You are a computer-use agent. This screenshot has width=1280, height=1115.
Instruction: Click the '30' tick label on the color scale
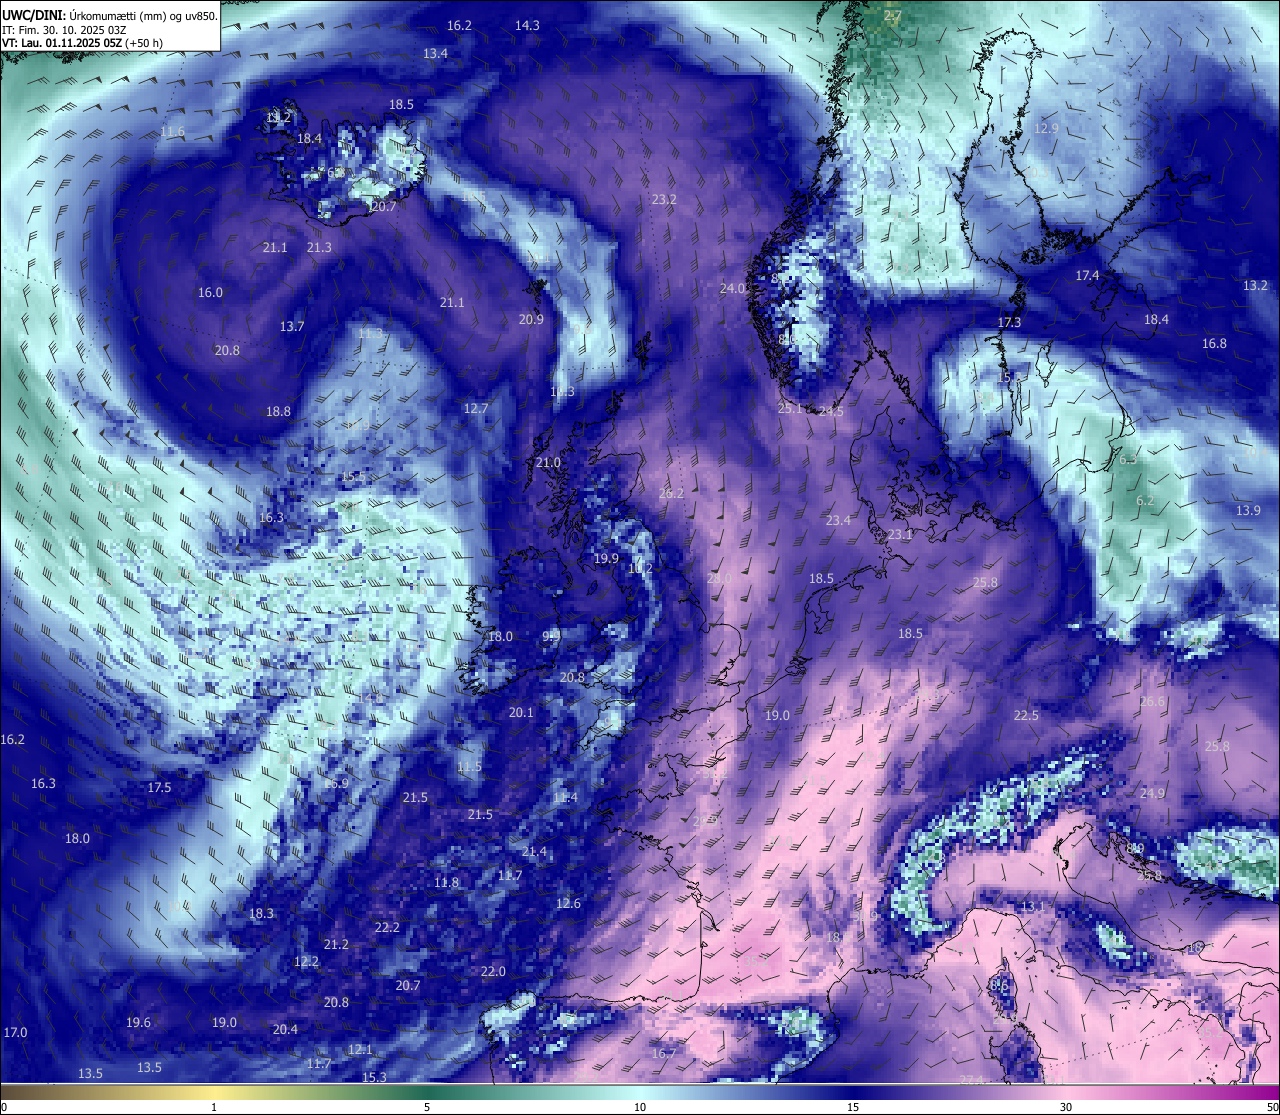click(x=1066, y=1107)
